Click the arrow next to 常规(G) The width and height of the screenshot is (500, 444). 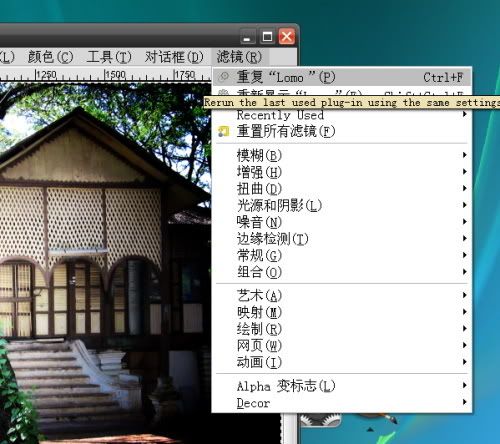pos(465,255)
